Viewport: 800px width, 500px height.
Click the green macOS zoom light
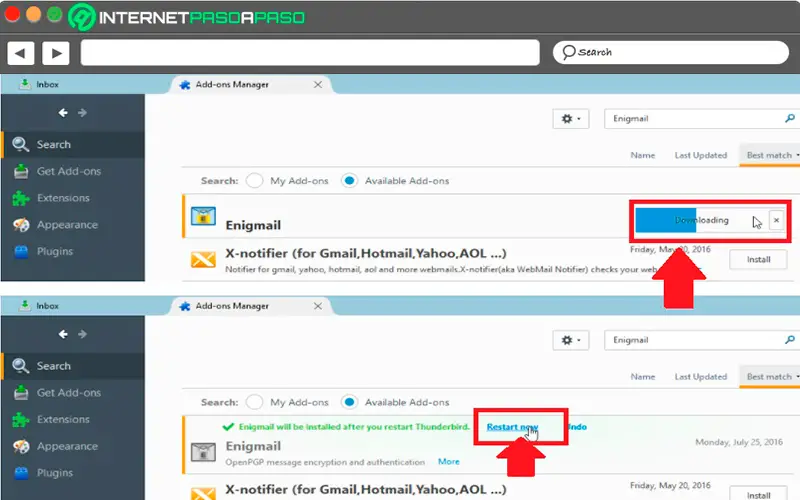tap(55, 14)
